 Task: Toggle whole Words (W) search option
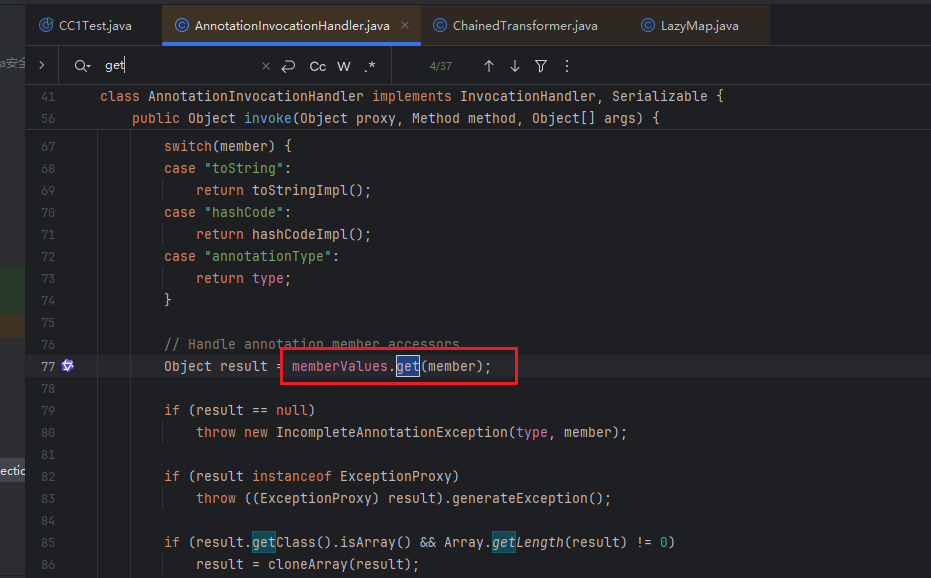(x=344, y=66)
